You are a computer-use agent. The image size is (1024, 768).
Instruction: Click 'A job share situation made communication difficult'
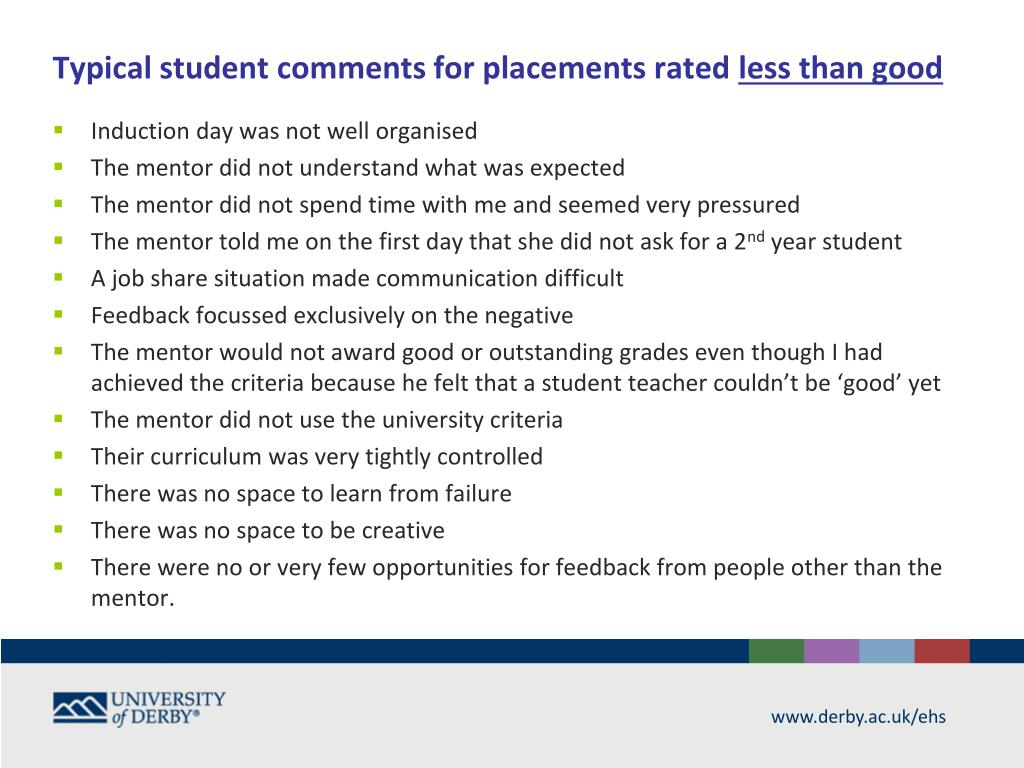357,279
